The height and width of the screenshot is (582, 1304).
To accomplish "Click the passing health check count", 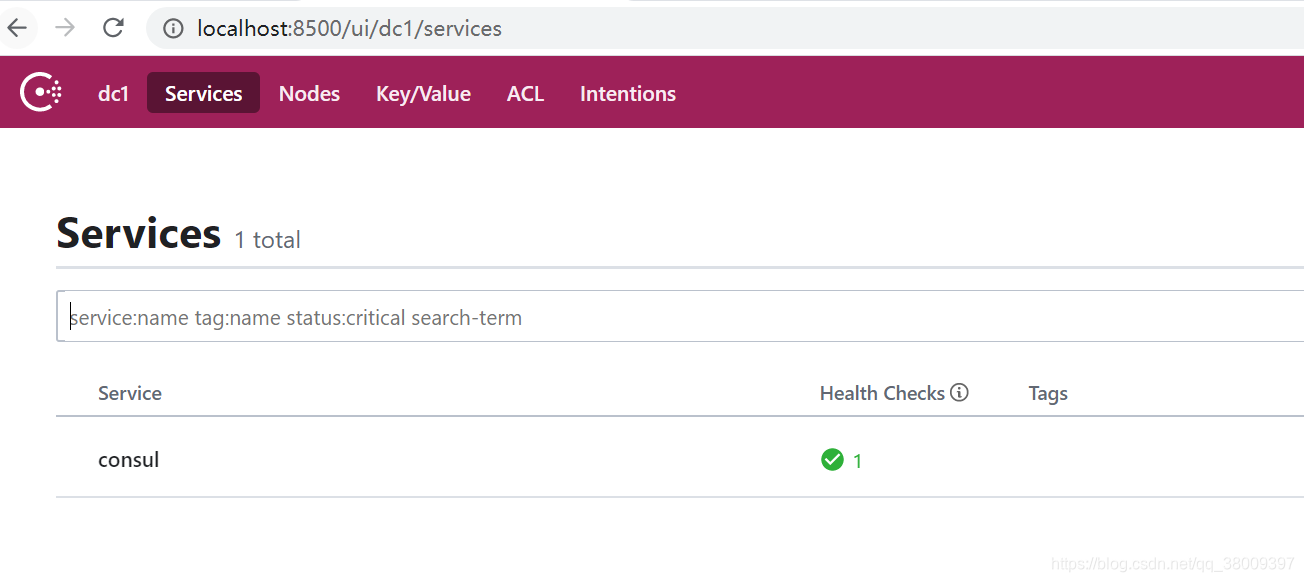I will tap(857, 461).
